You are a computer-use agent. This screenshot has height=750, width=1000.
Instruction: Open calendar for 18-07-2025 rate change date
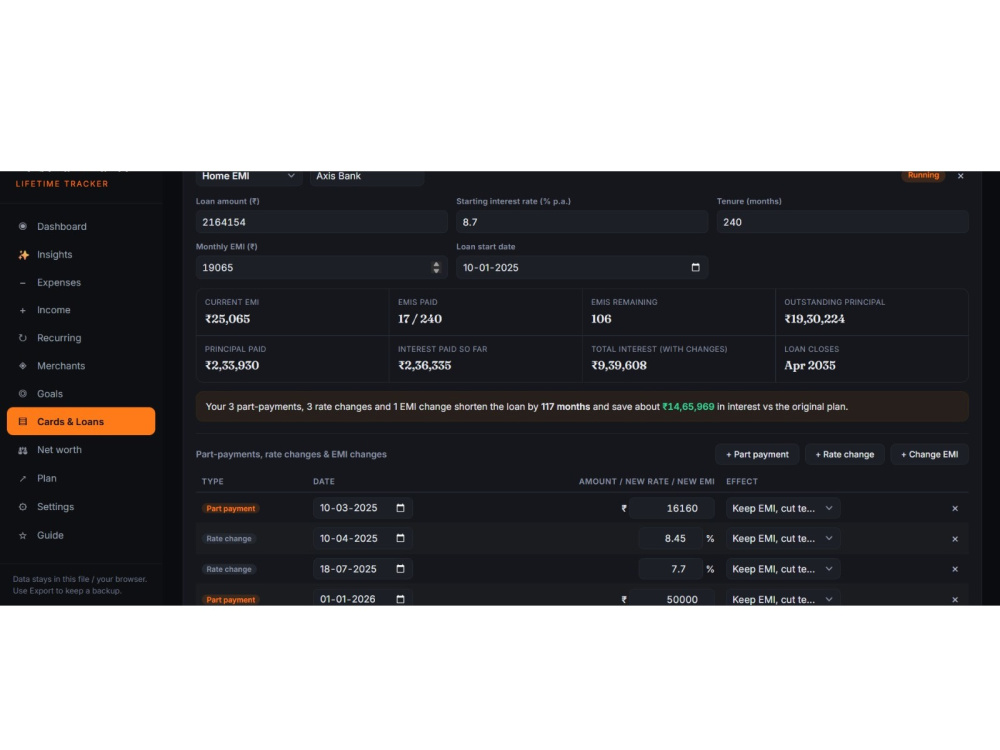401,569
